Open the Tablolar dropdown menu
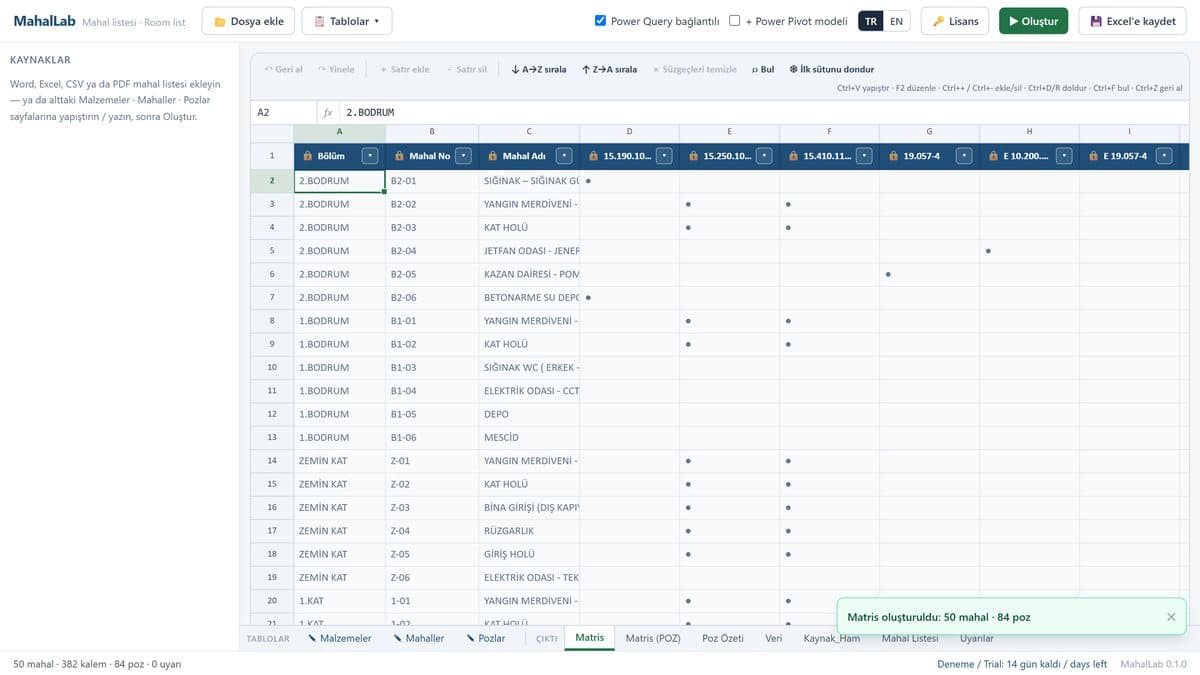This screenshot has width=1200, height=675. point(347,21)
